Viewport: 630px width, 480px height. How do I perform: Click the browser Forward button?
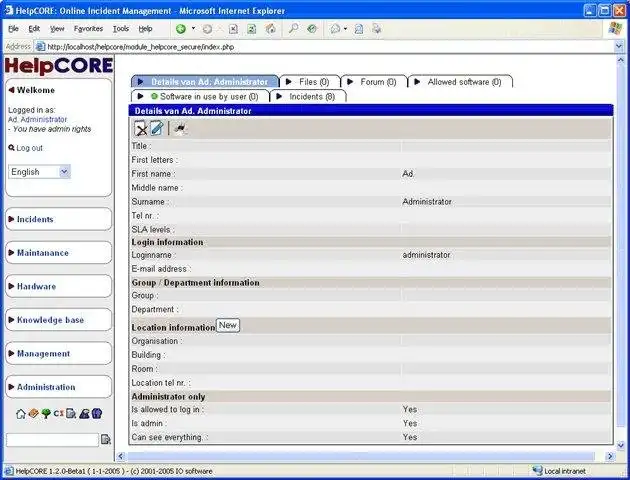coord(207,29)
